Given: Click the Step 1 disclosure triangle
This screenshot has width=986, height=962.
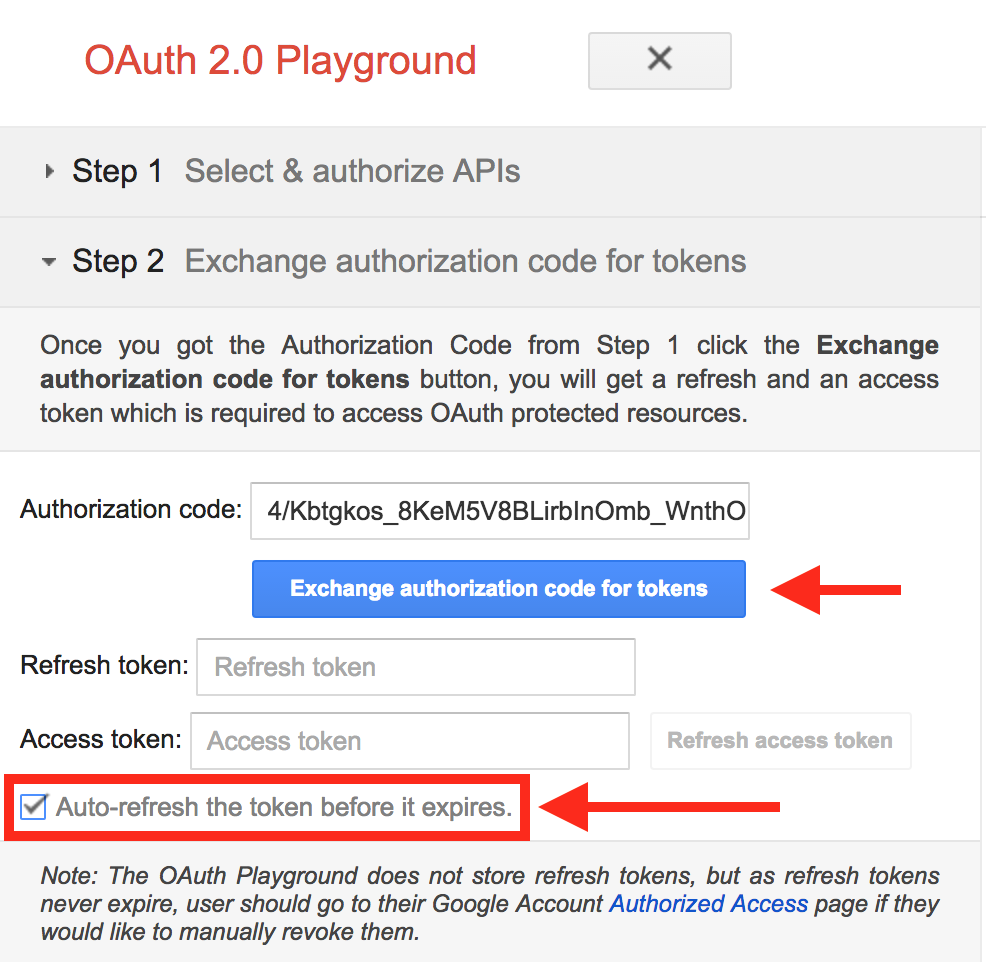Looking at the screenshot, I should (49, 171).
